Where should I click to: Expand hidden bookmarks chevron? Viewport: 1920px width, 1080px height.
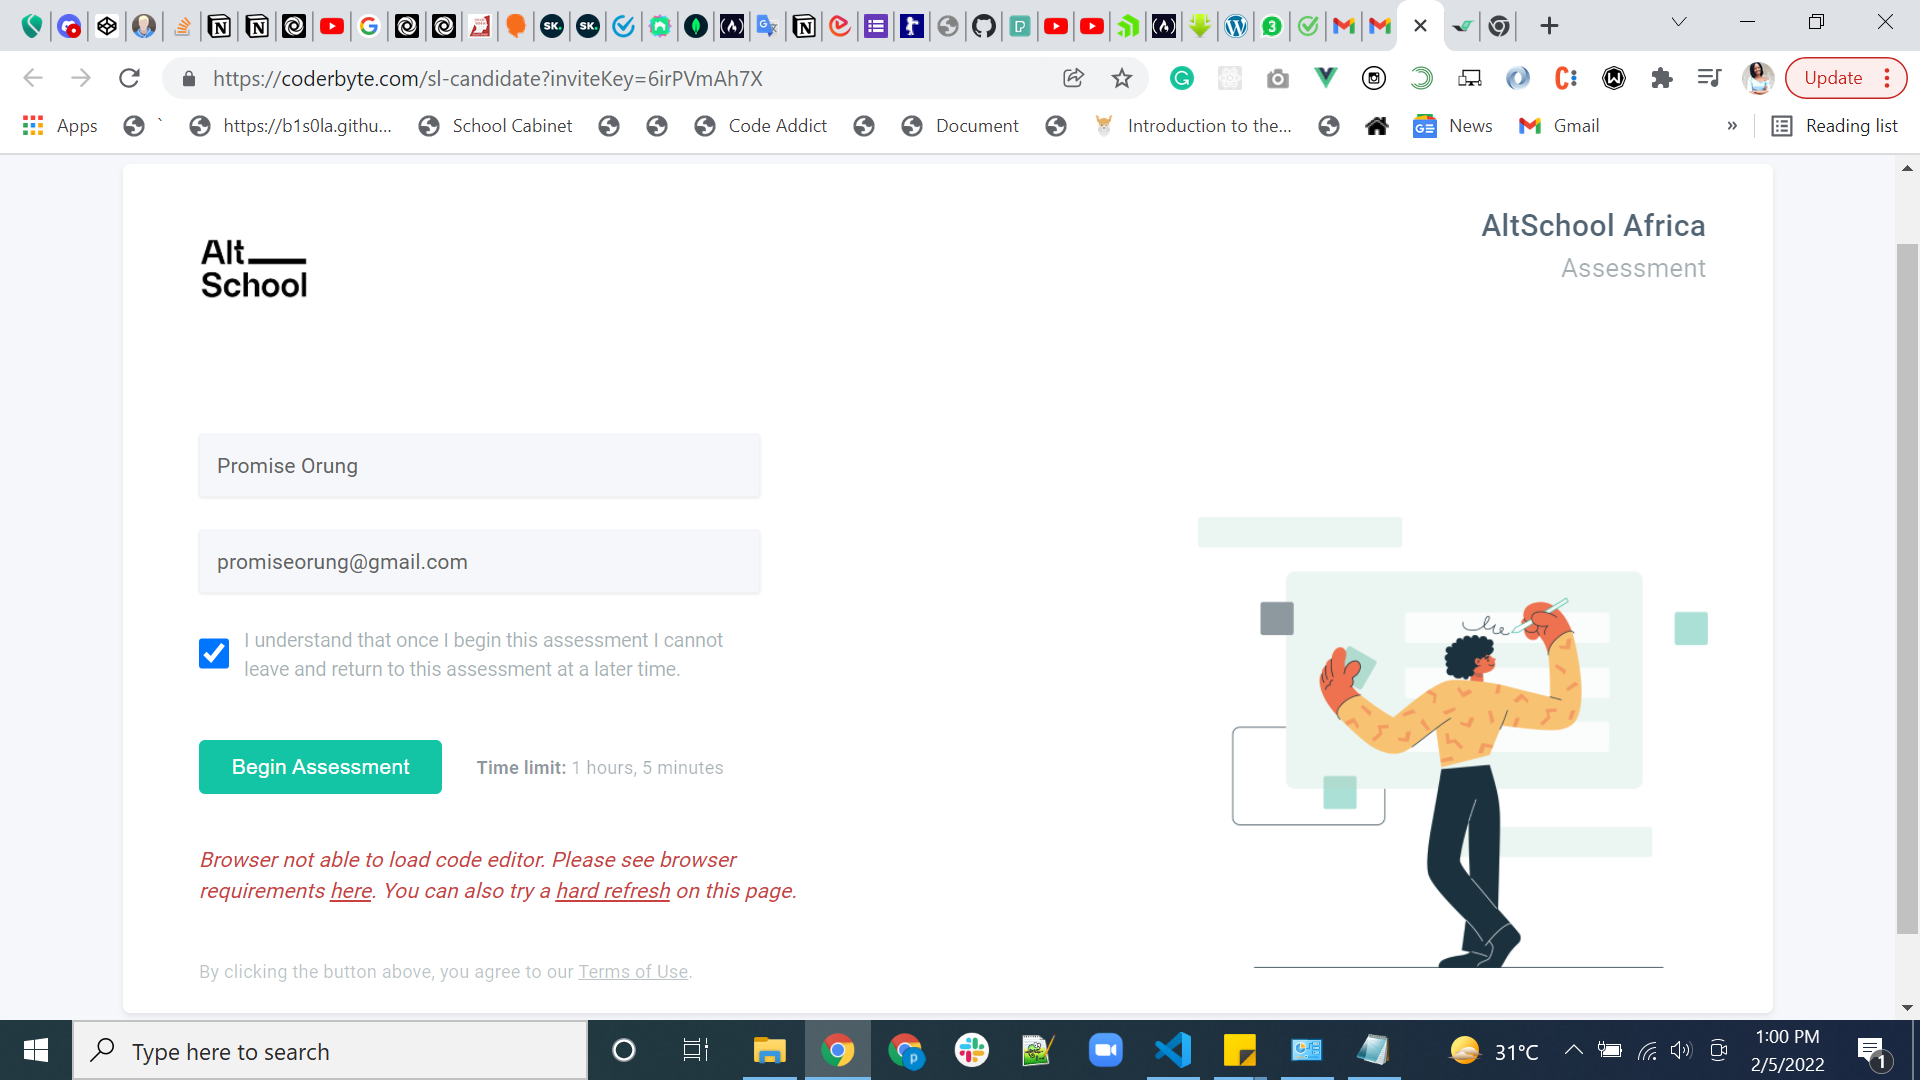point(1732,126)
